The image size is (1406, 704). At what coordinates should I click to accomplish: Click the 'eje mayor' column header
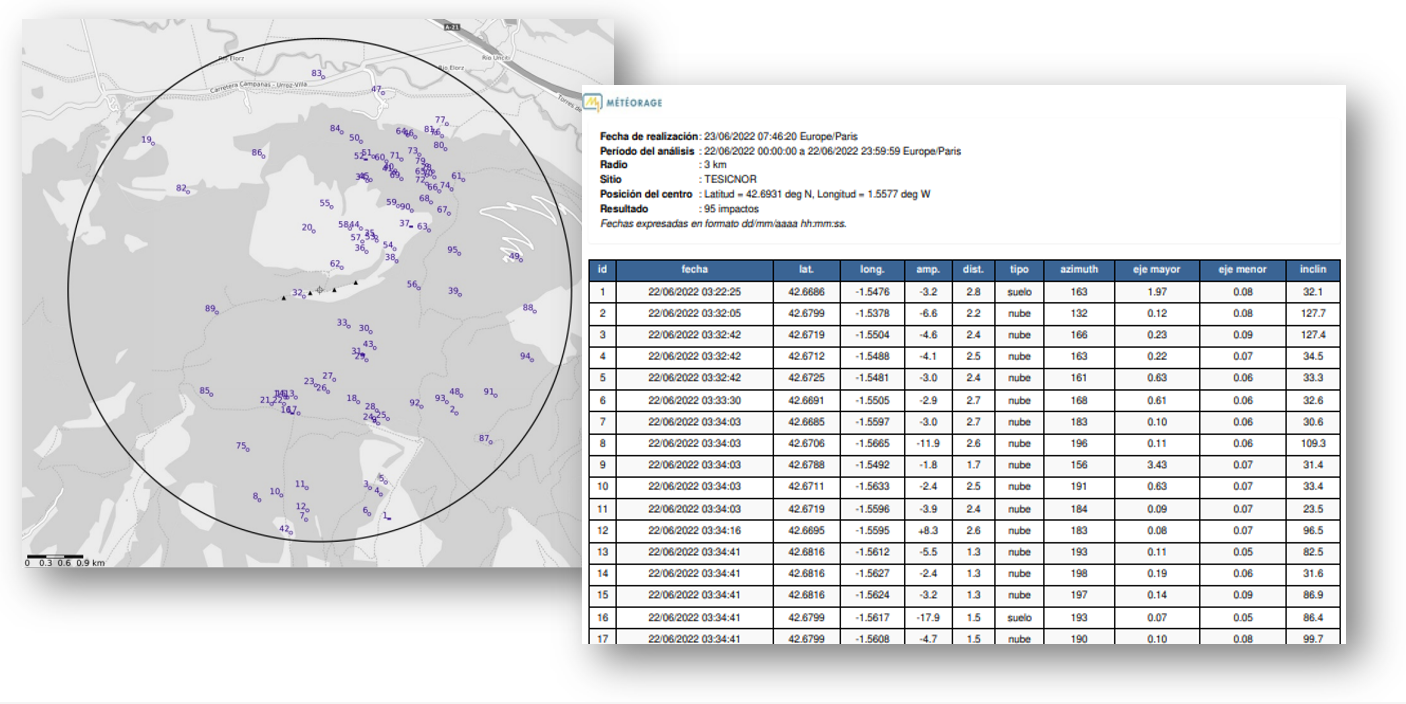click(1156, 269)
